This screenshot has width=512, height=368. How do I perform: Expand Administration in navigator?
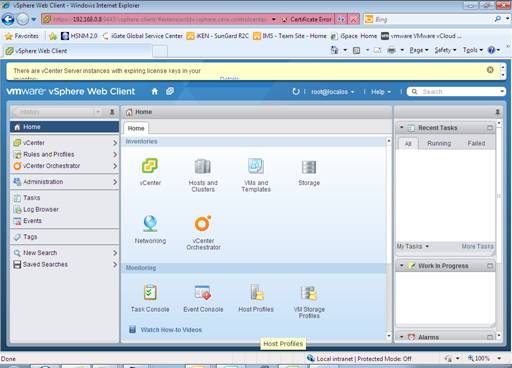click(115, 182)
